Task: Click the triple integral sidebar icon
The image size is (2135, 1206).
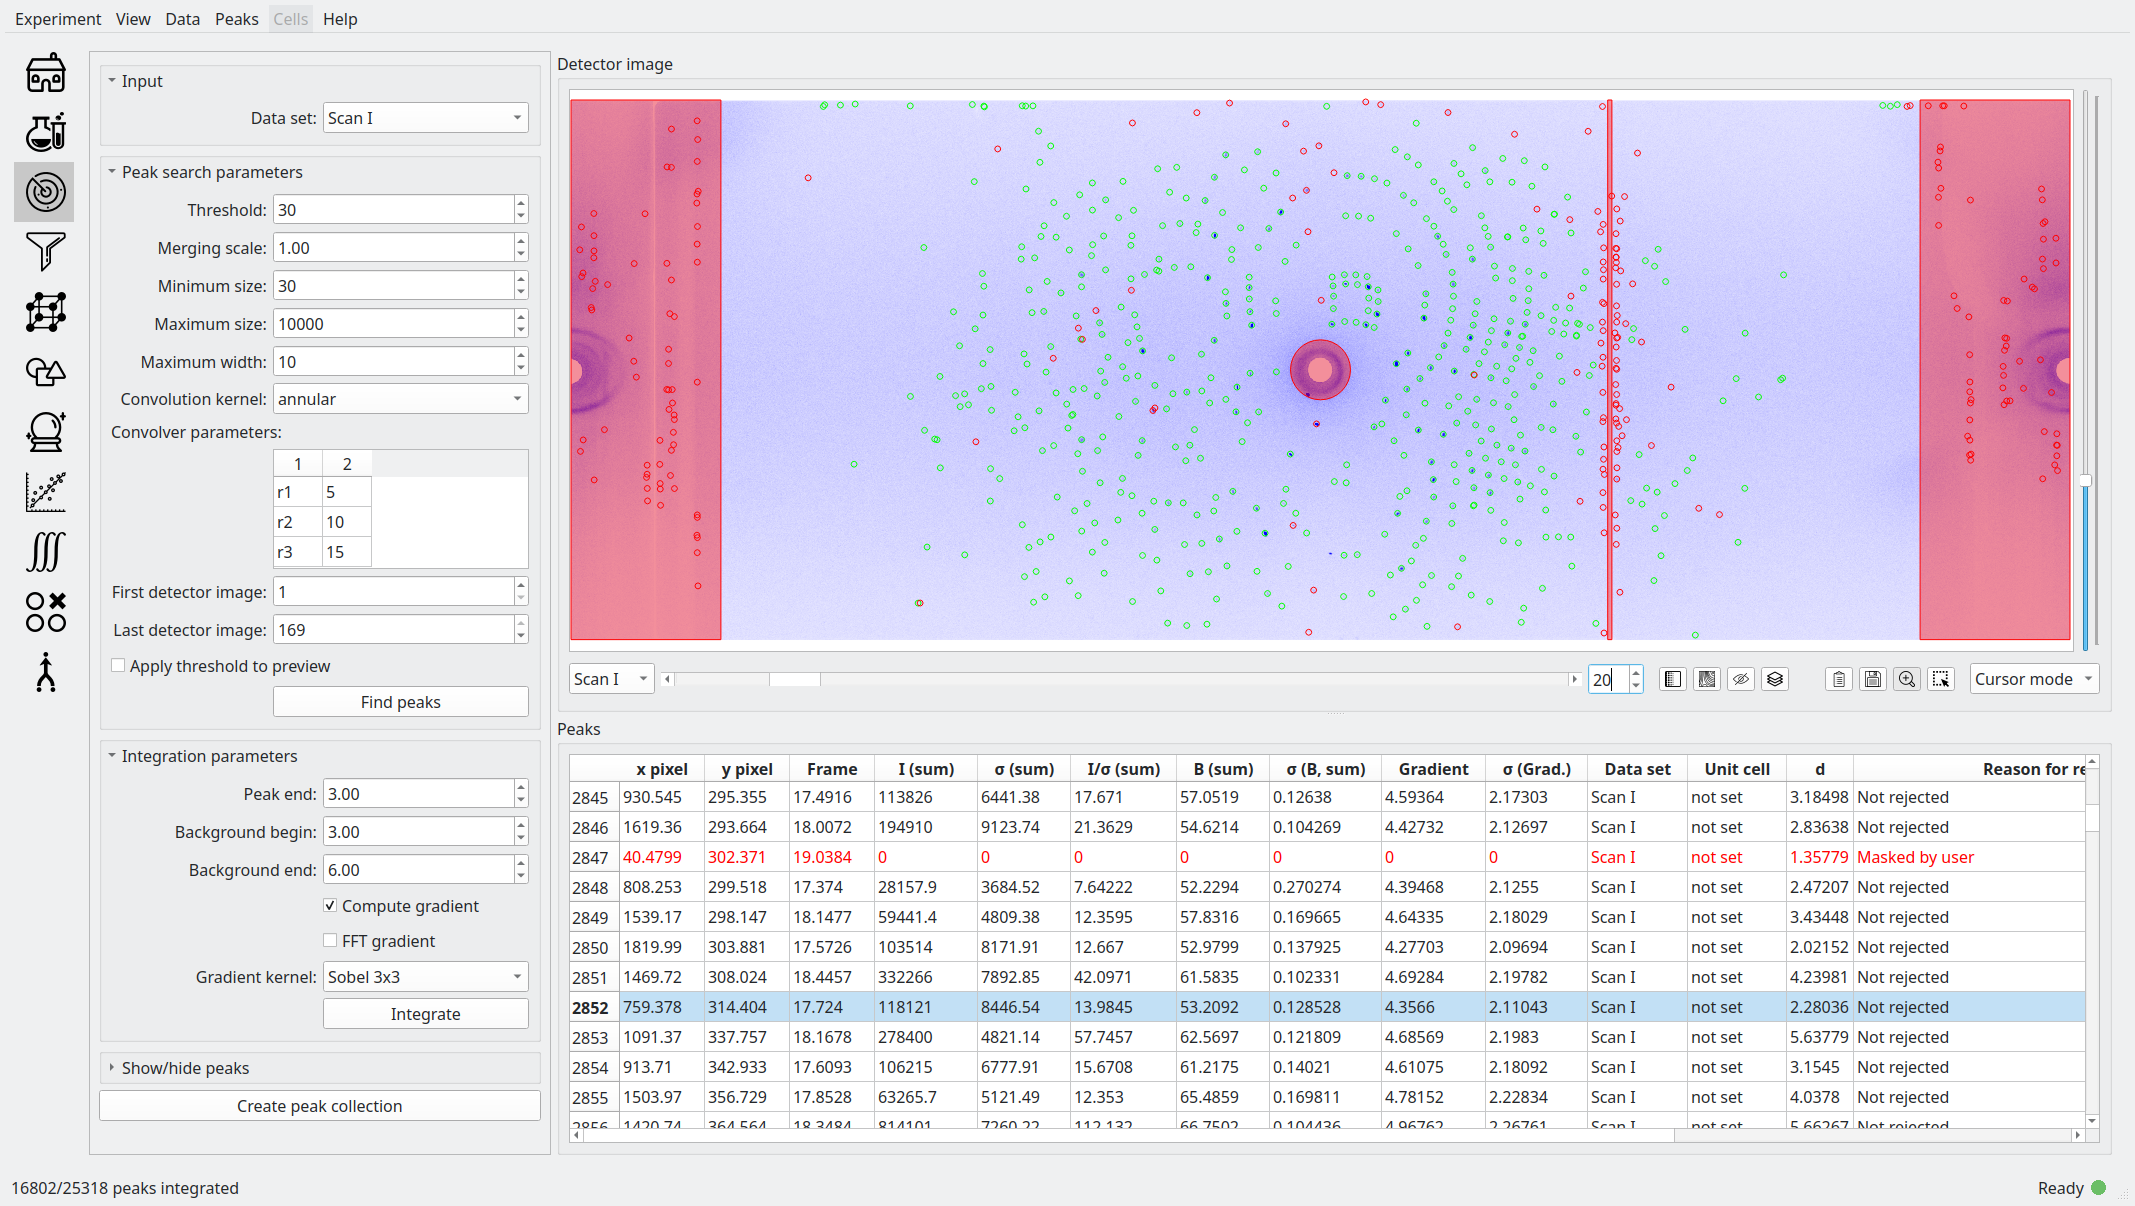Action: (x=45, y=551)
